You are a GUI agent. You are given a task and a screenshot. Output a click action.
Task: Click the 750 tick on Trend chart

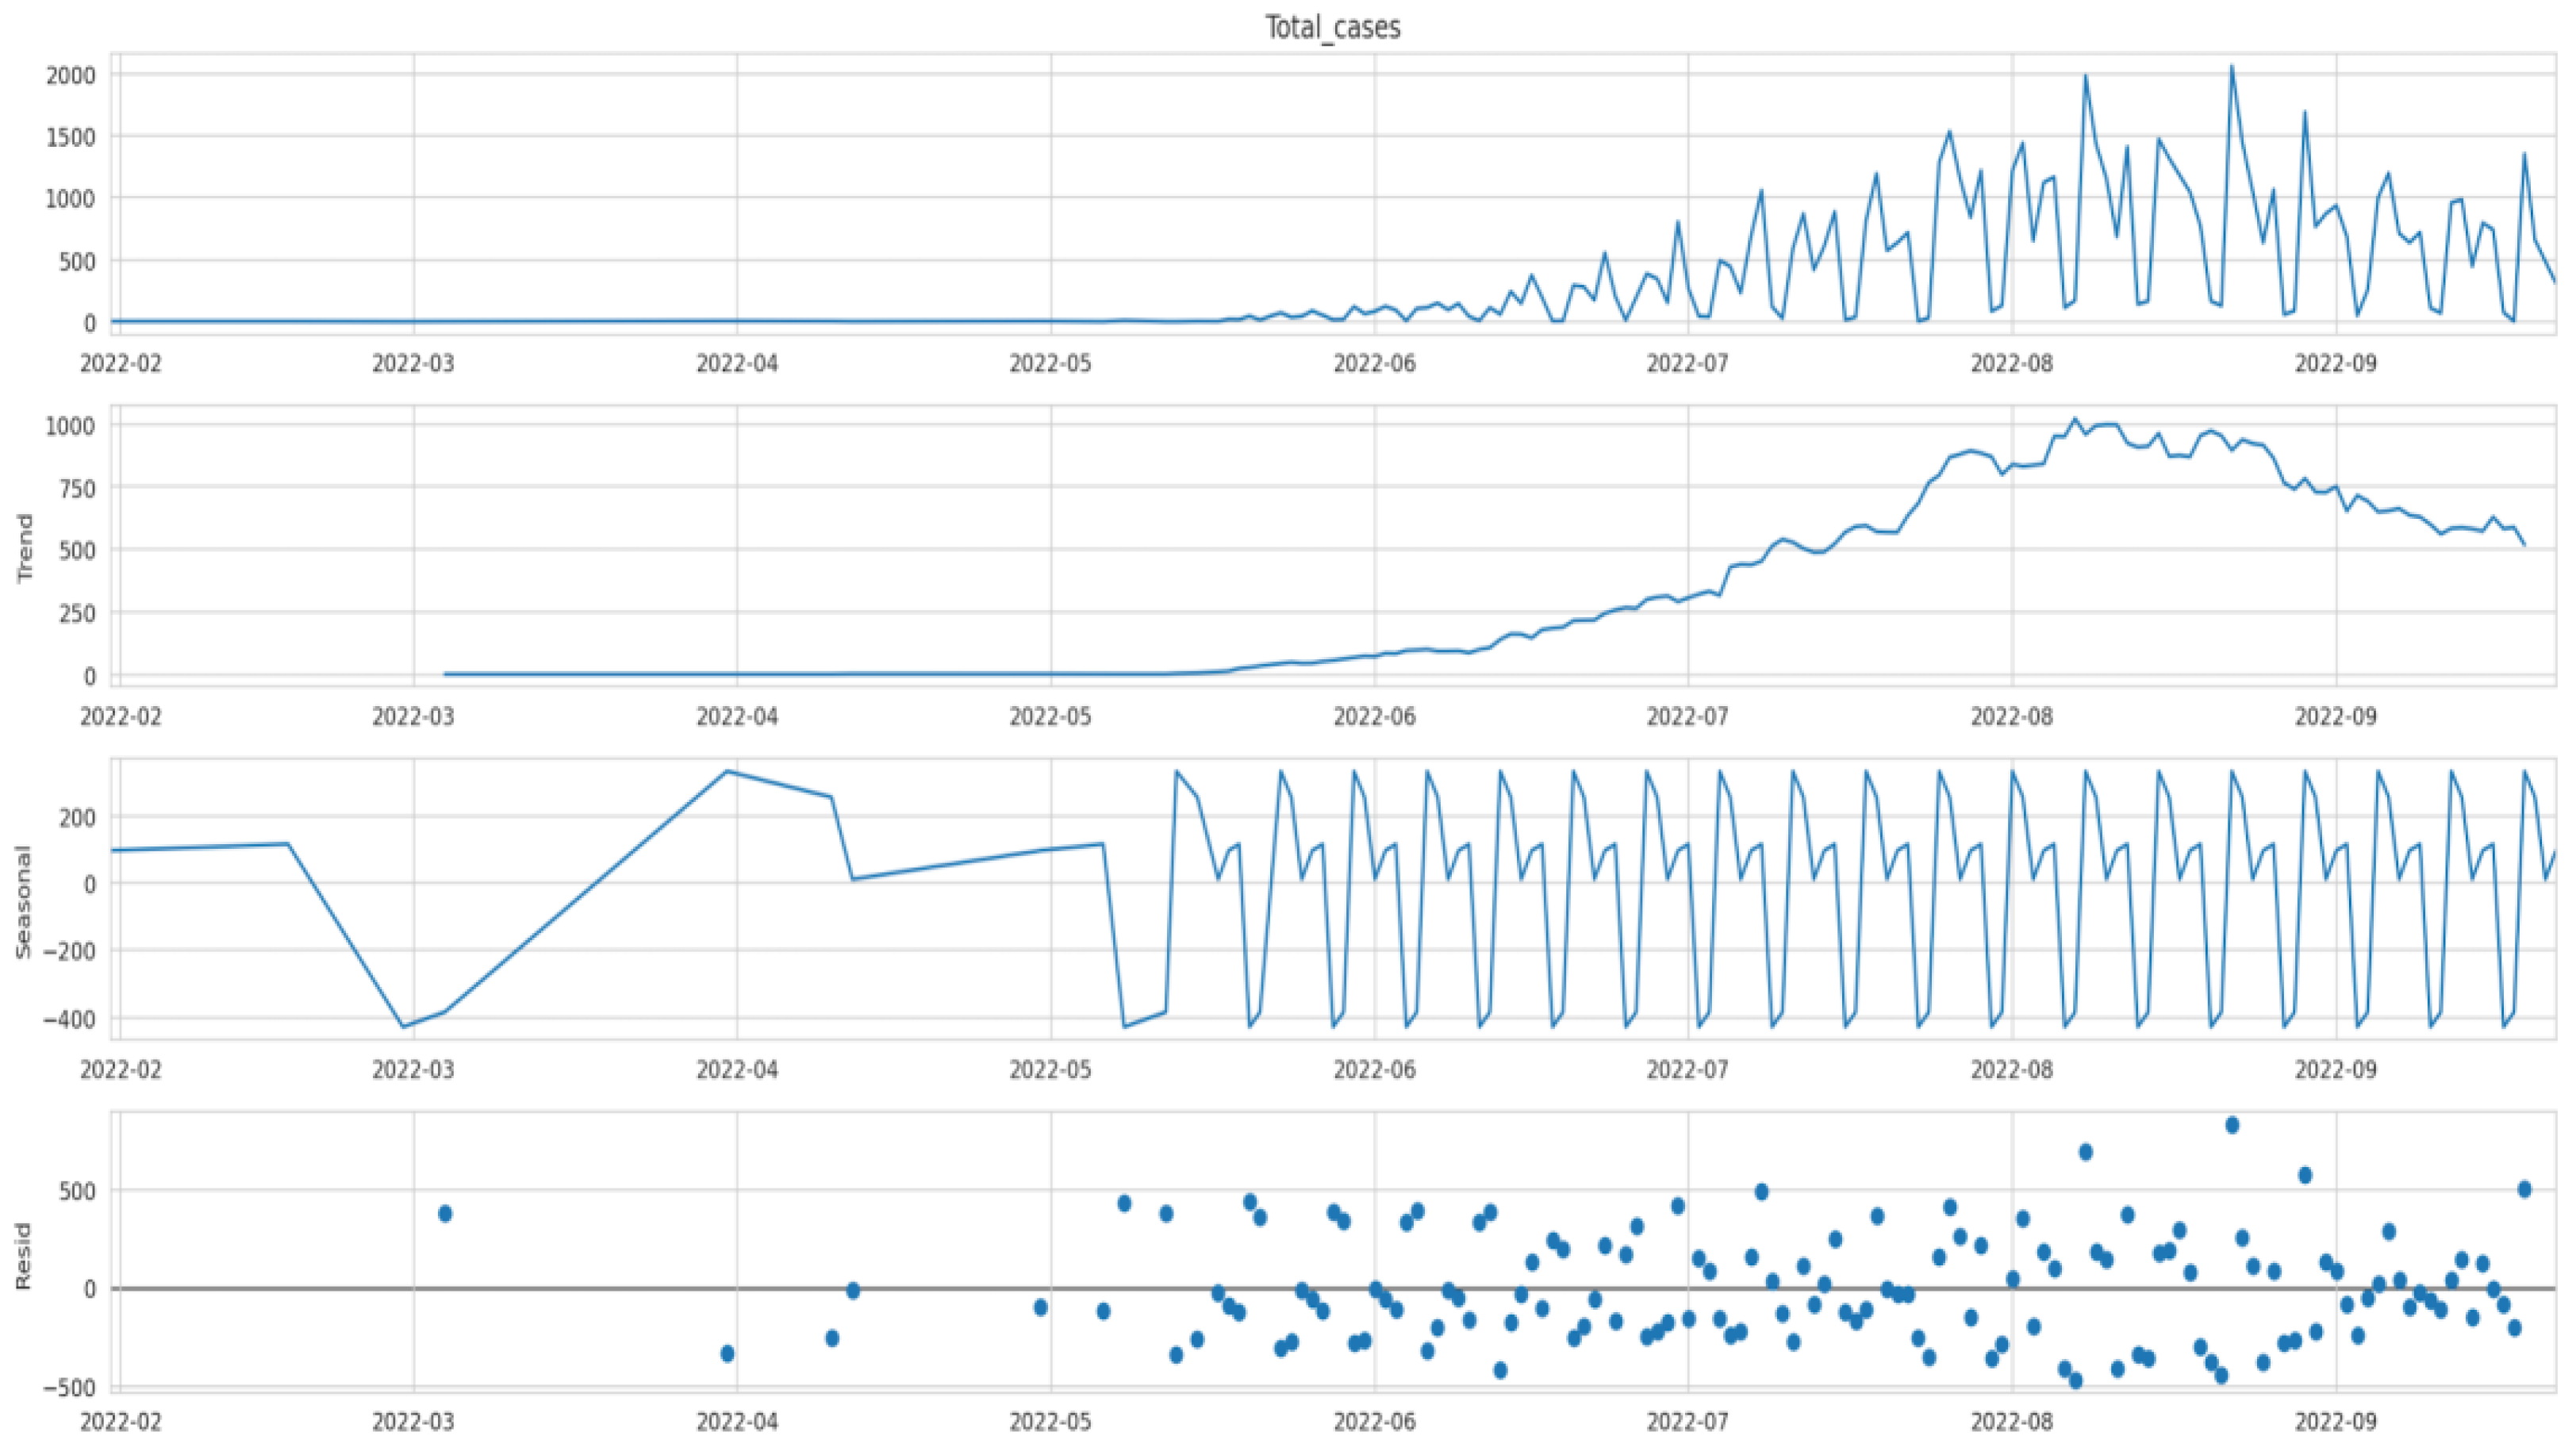pos(76,488)
